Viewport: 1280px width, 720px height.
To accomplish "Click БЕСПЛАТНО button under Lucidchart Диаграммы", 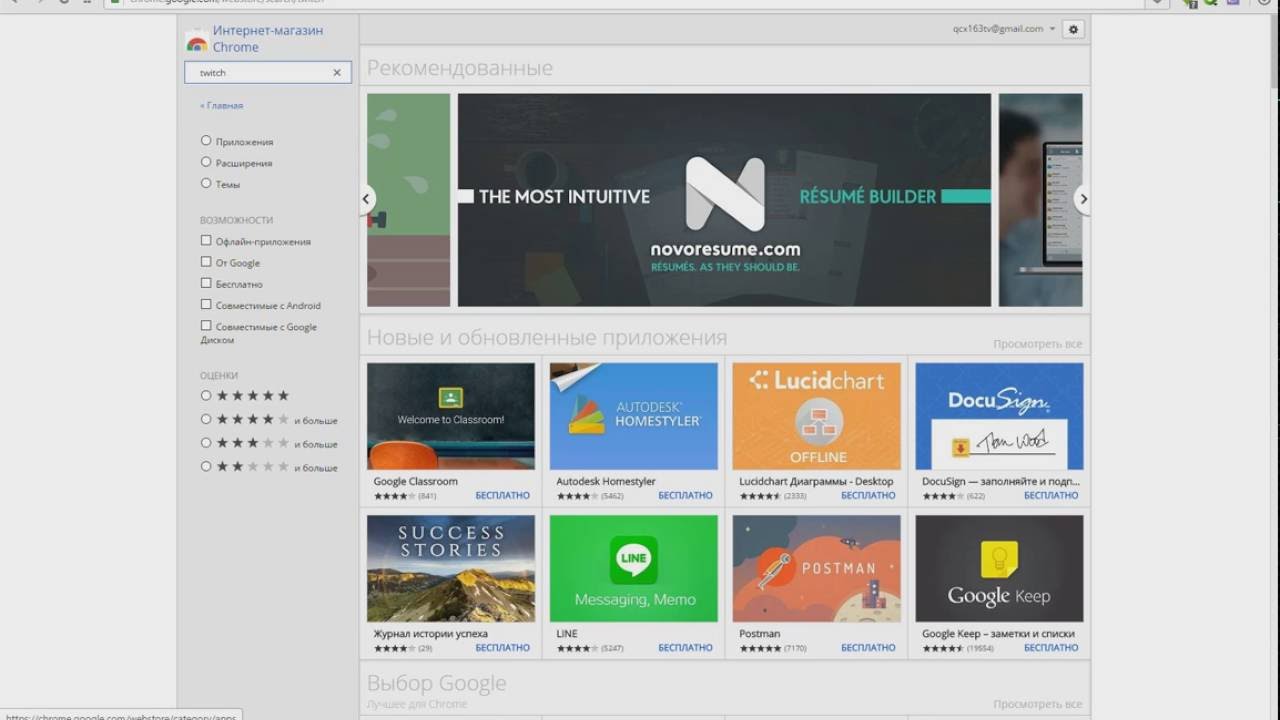I will 868,496.
